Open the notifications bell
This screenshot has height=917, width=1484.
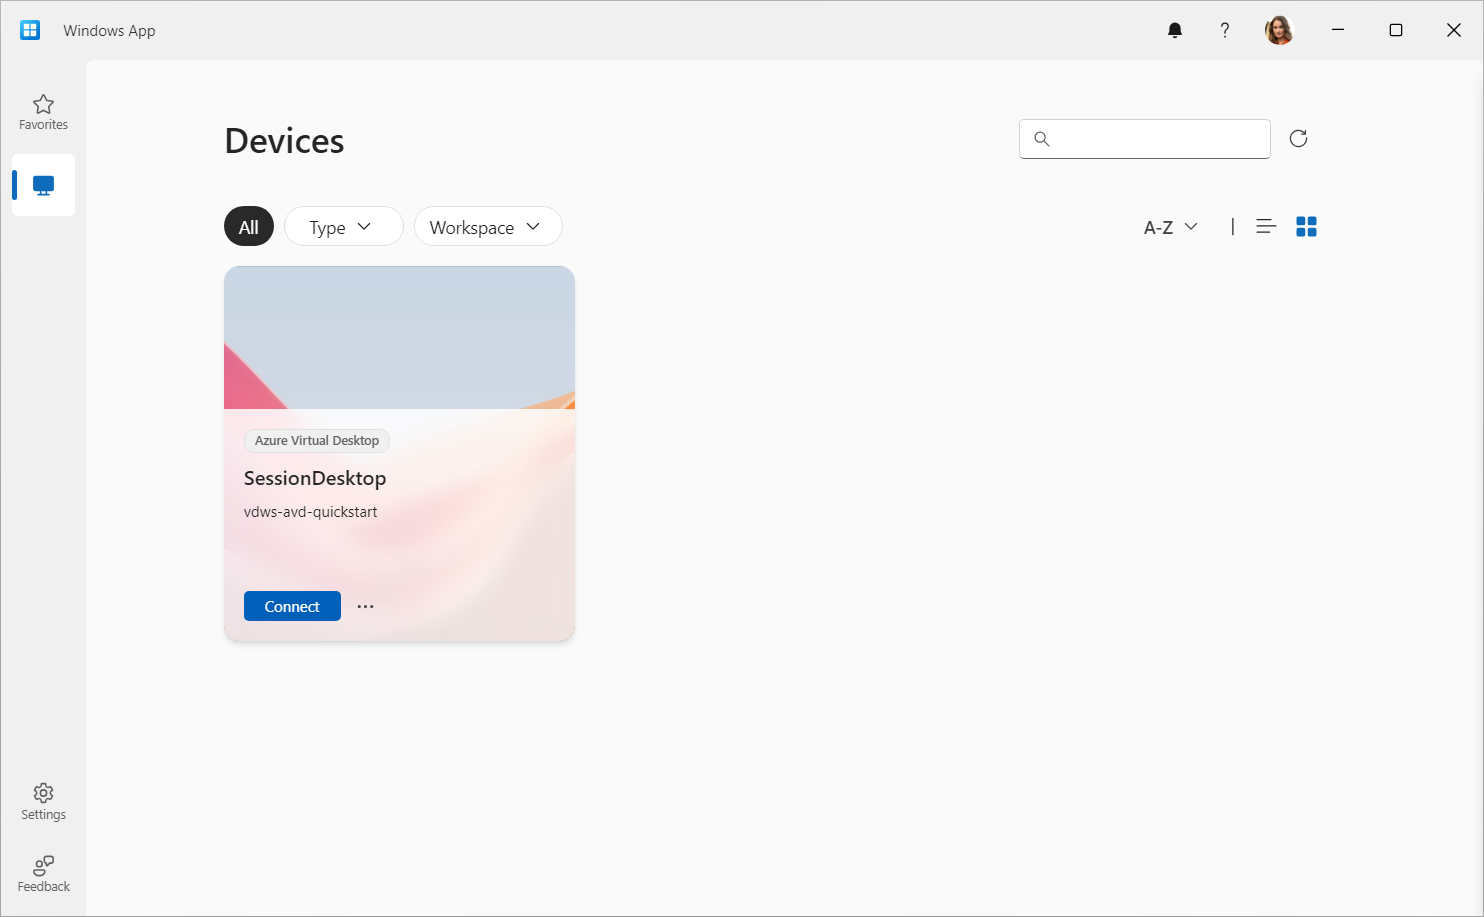(x=1175, y=30)
